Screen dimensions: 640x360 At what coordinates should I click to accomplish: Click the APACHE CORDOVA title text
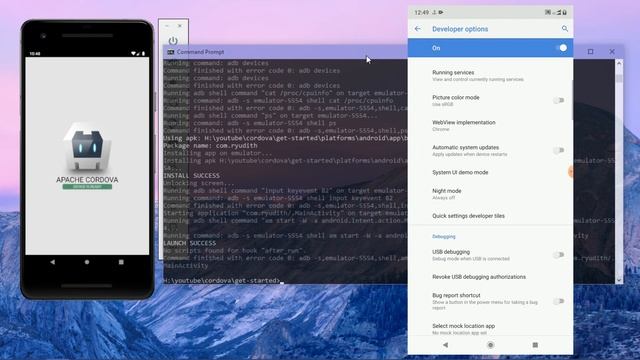pos(87,180)
